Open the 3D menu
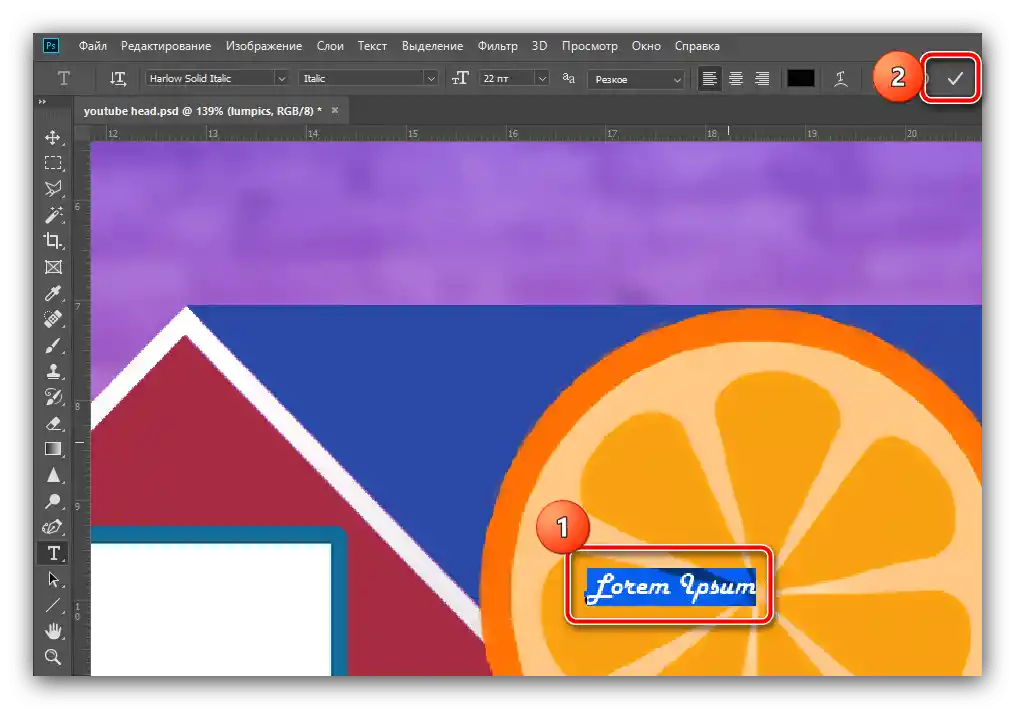This screenshot has height=709, width=1015. pos(539,46)
